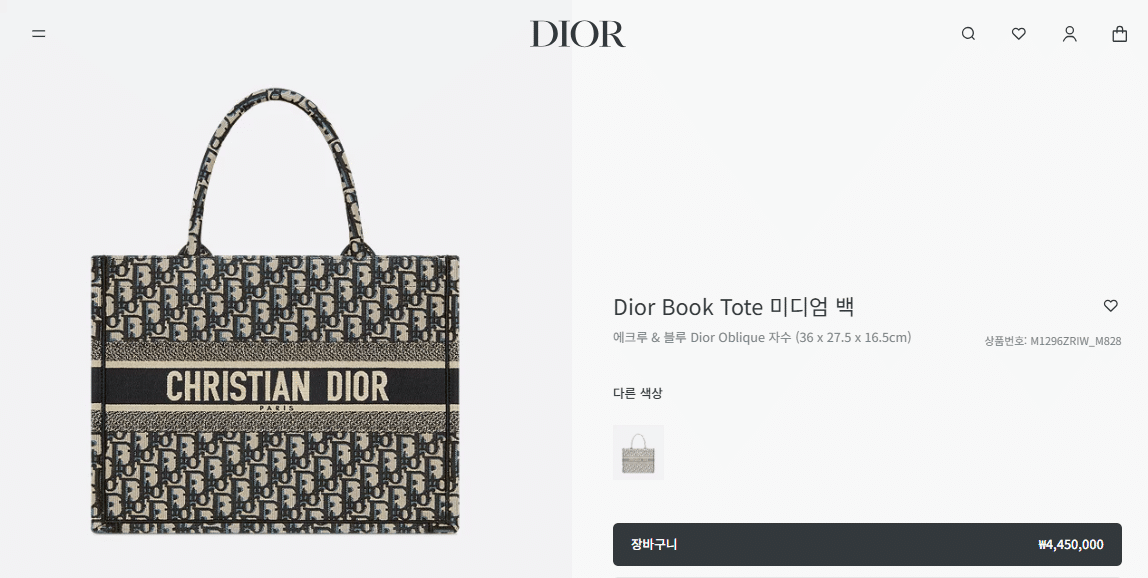Click the main Book Tote product image

coord(275,312)
